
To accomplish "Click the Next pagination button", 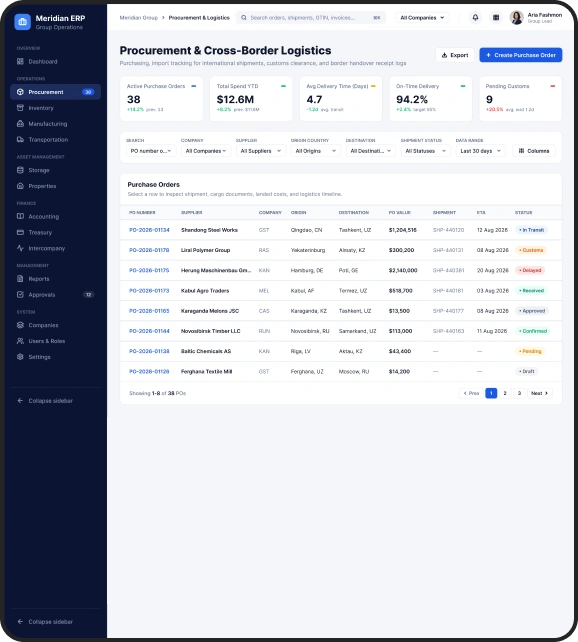I will pos(540,393).
